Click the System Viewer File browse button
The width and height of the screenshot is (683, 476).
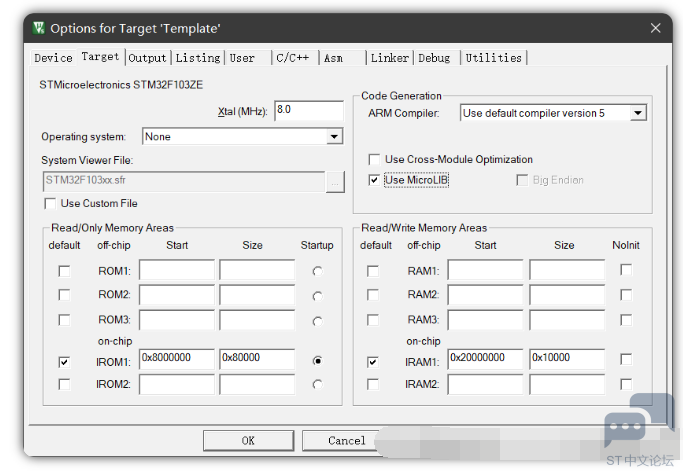[x=335, y=182]
